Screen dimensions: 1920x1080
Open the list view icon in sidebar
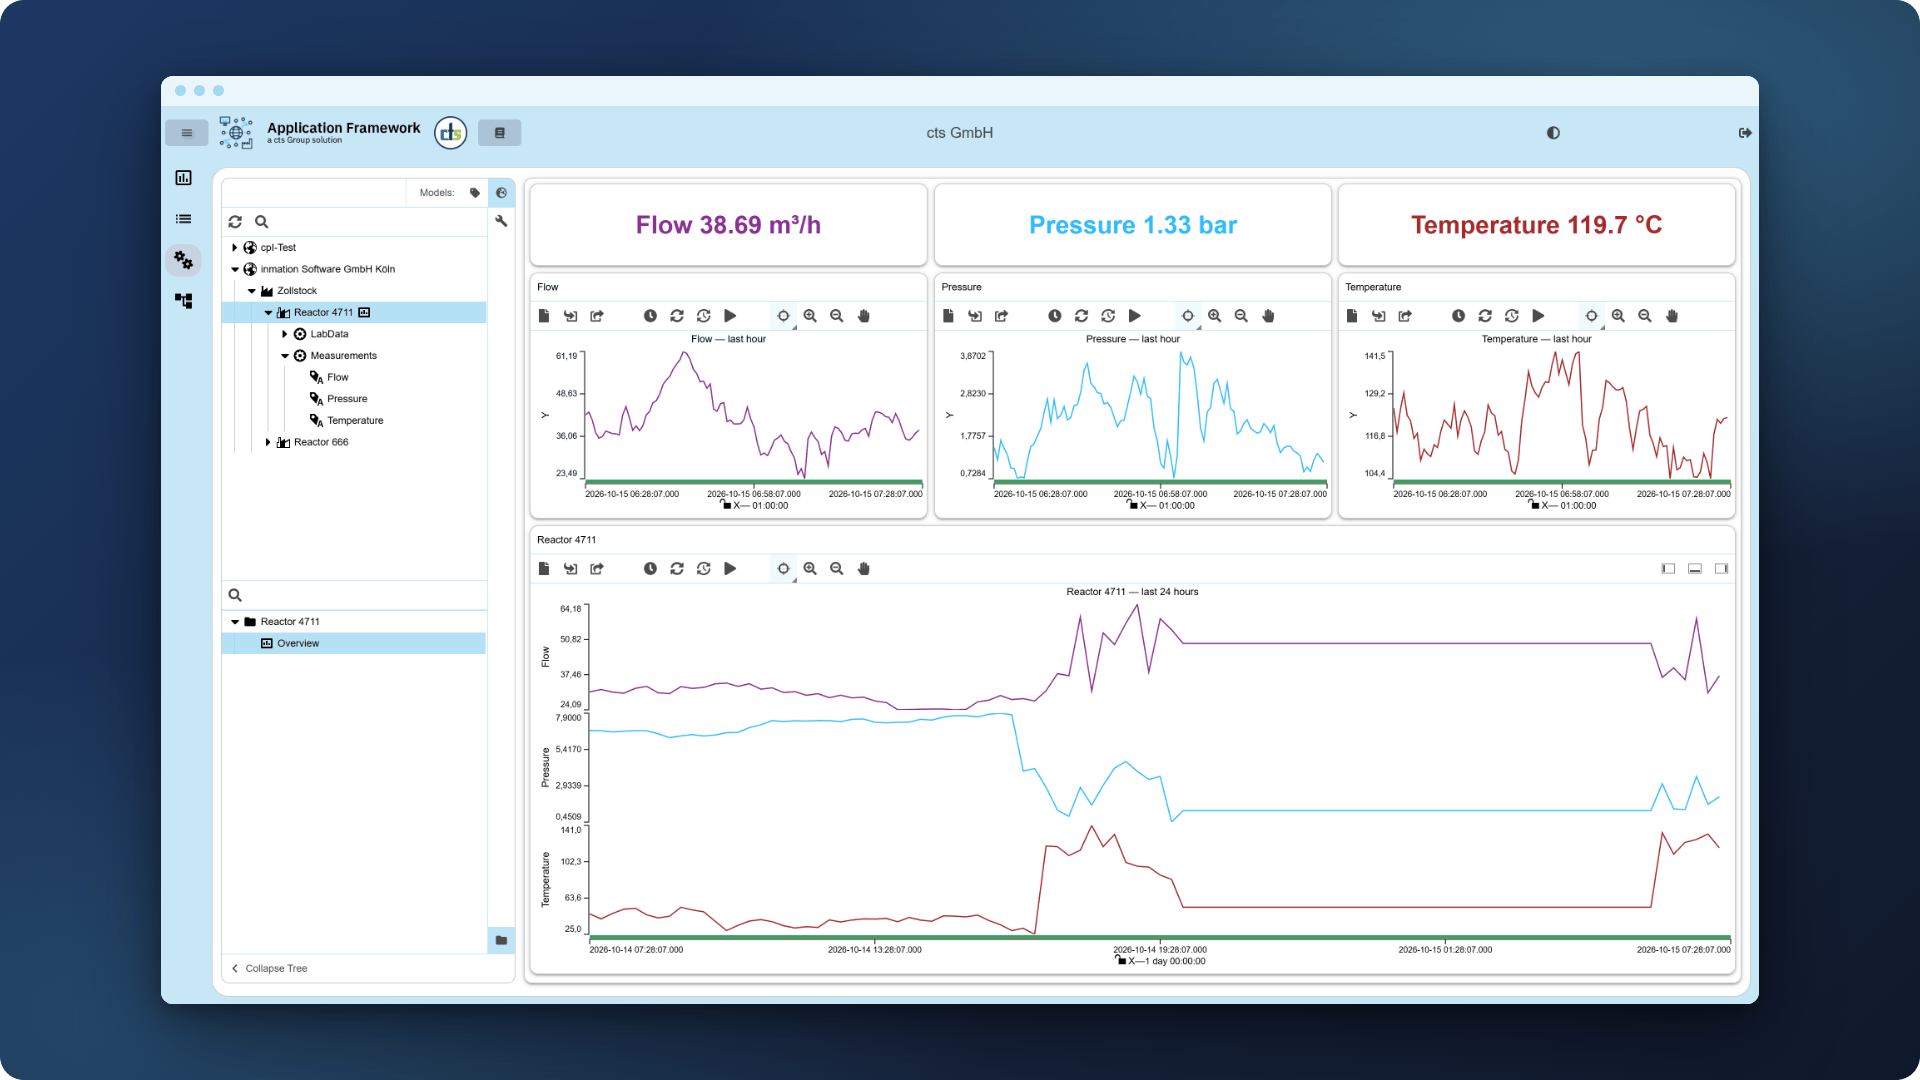click(184, 219)
